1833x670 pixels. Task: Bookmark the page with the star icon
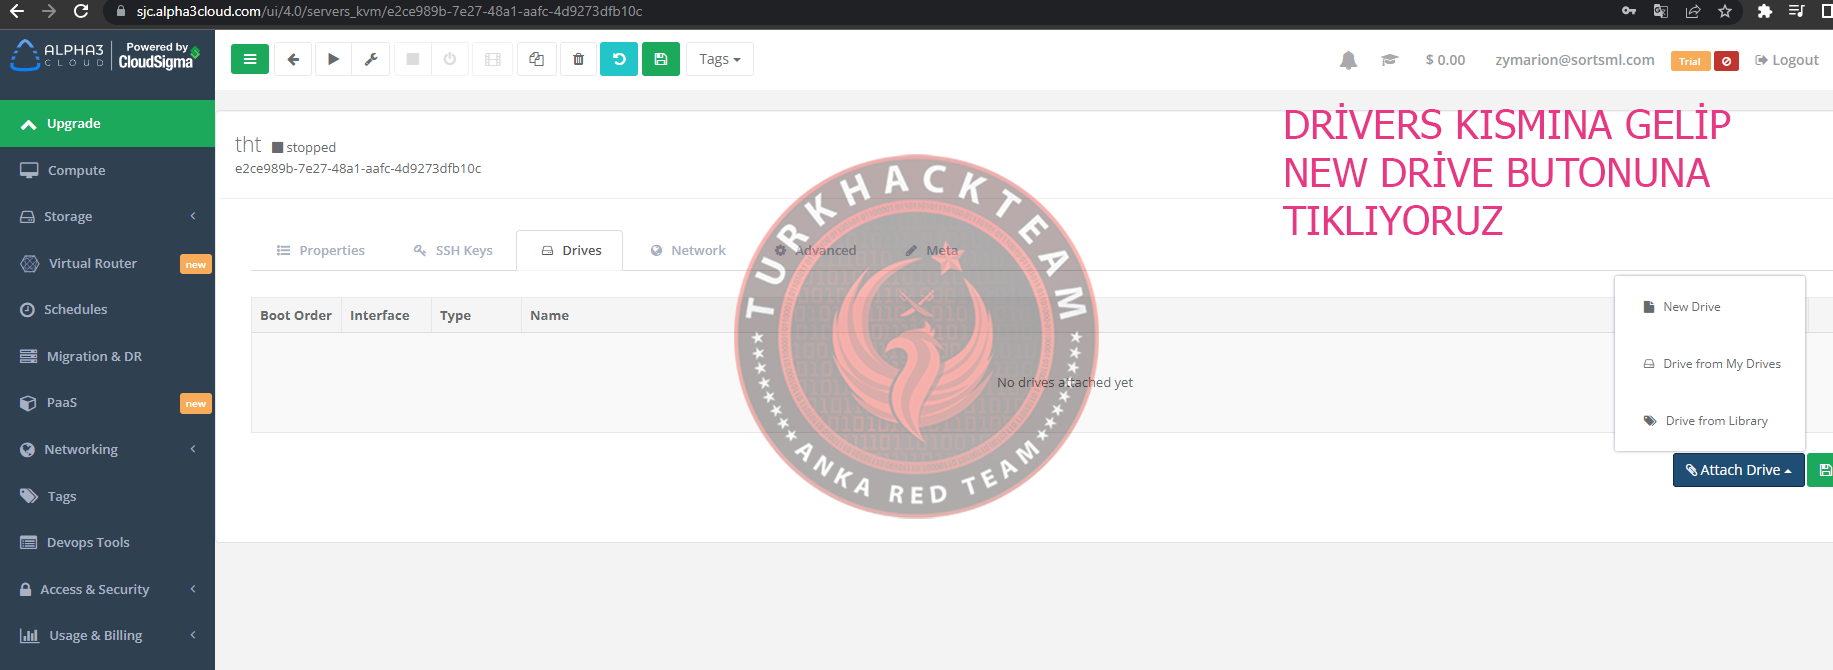tap(1725, 11)
